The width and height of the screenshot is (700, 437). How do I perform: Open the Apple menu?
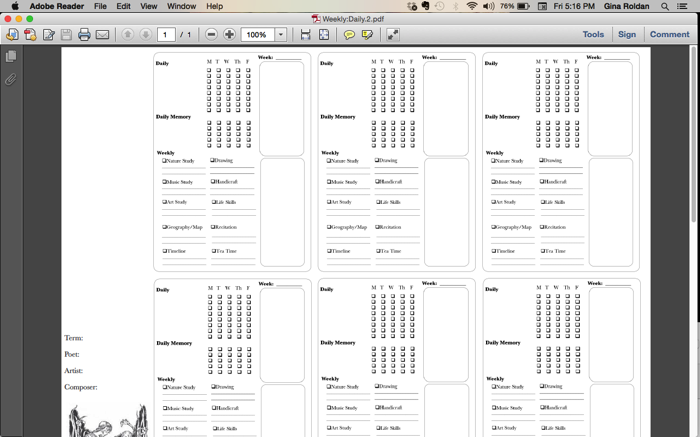coord(15,6)
